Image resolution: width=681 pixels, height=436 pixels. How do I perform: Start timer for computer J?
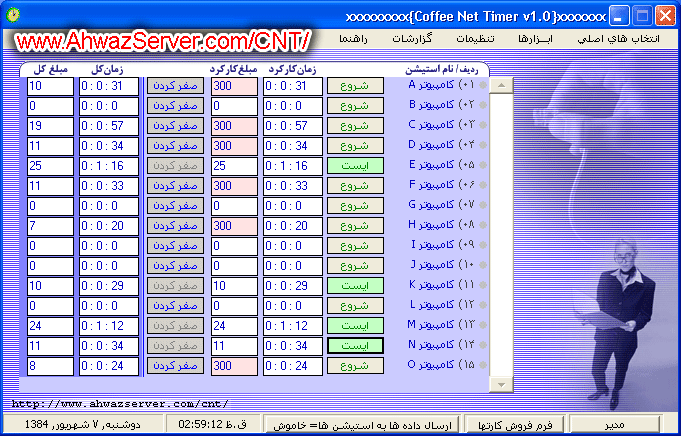point(355,266)
